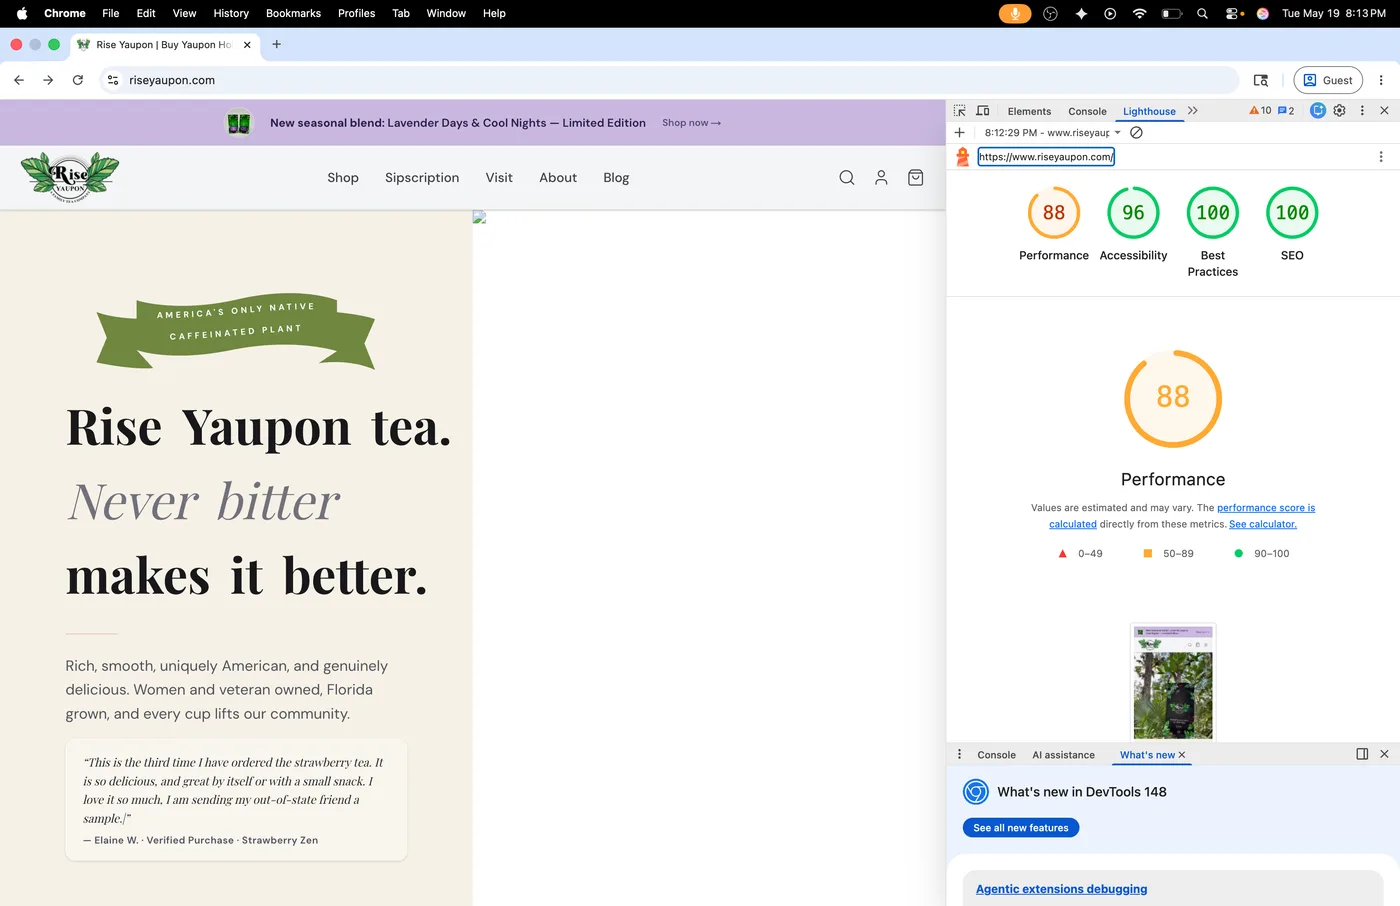Open the Blog navigation item
Viewport: 1400px width, 906px height.
point(616,178)
